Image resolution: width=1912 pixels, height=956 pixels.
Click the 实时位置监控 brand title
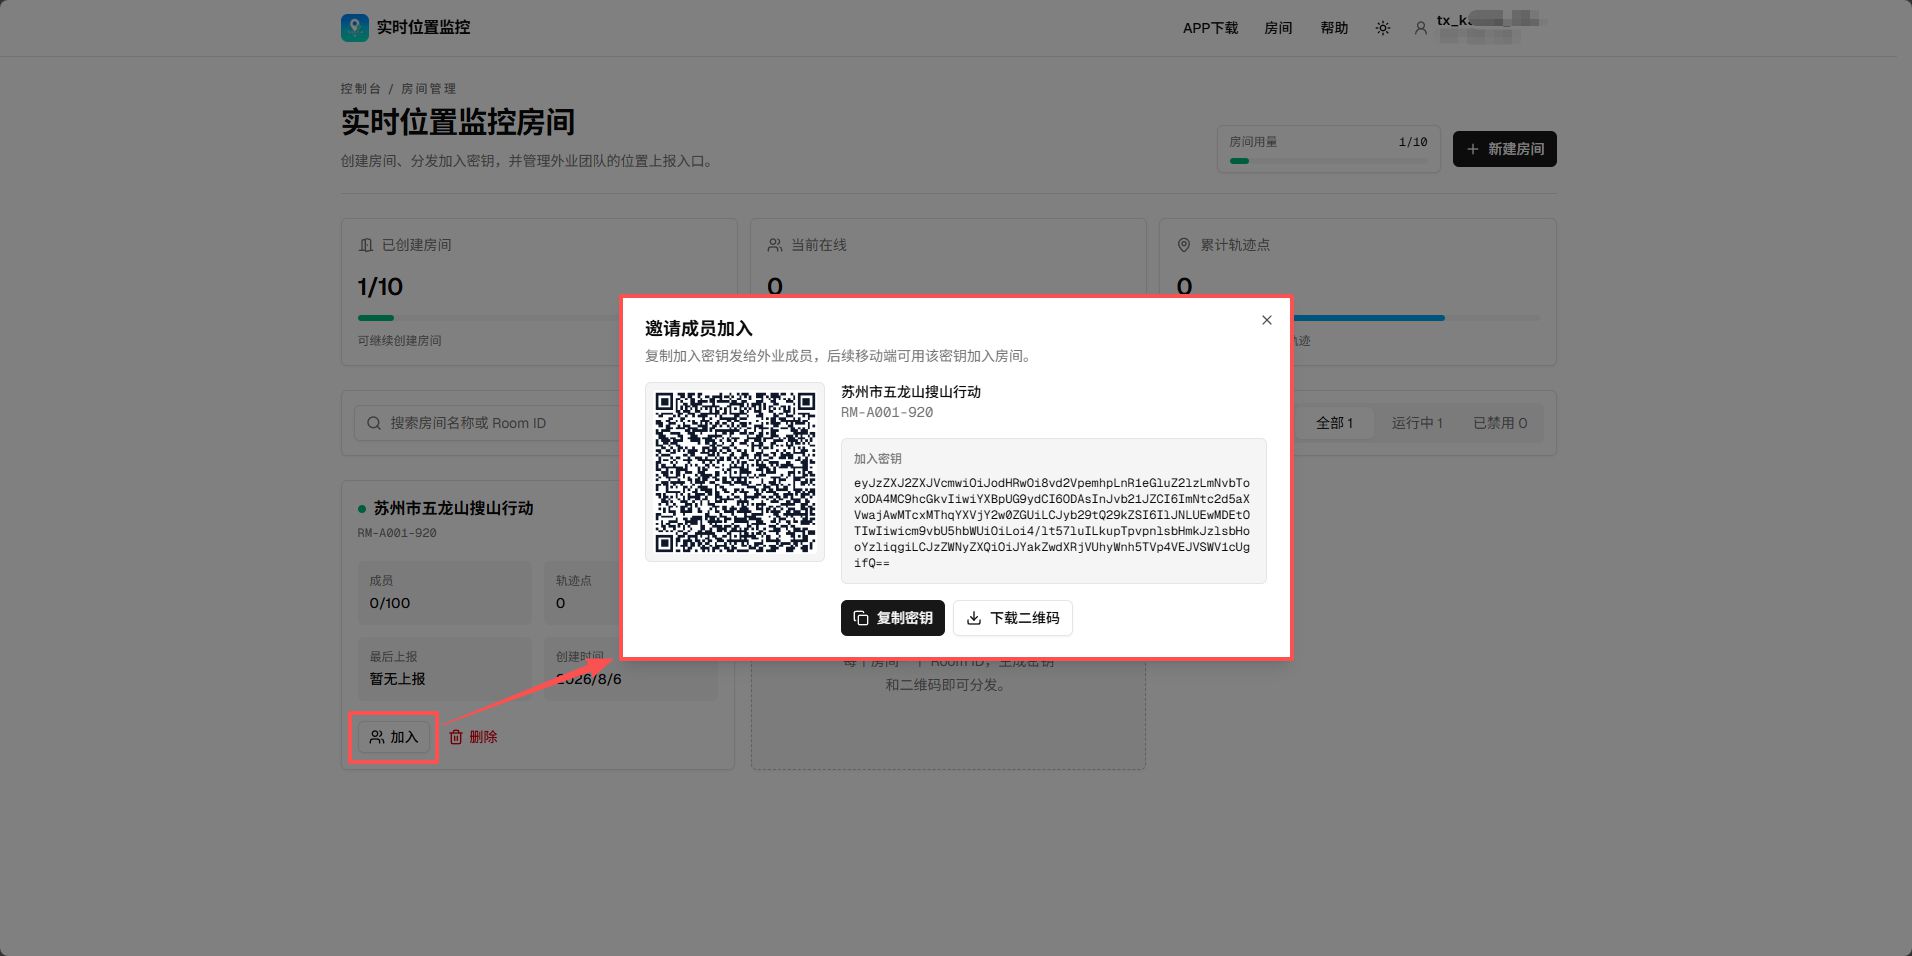[423, 28]
